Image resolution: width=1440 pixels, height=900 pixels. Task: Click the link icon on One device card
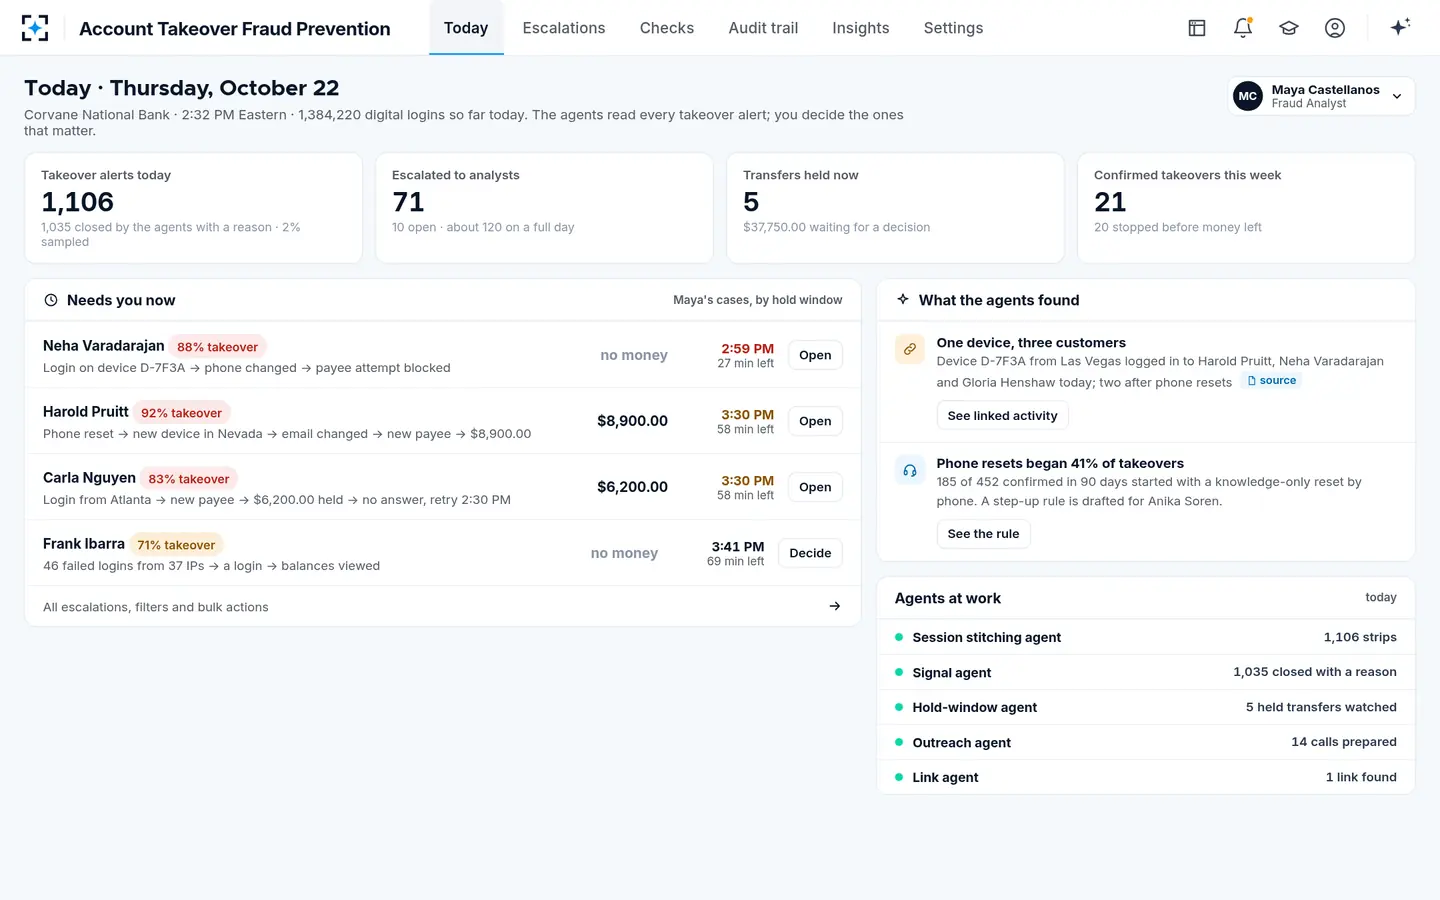coord(910,349)
